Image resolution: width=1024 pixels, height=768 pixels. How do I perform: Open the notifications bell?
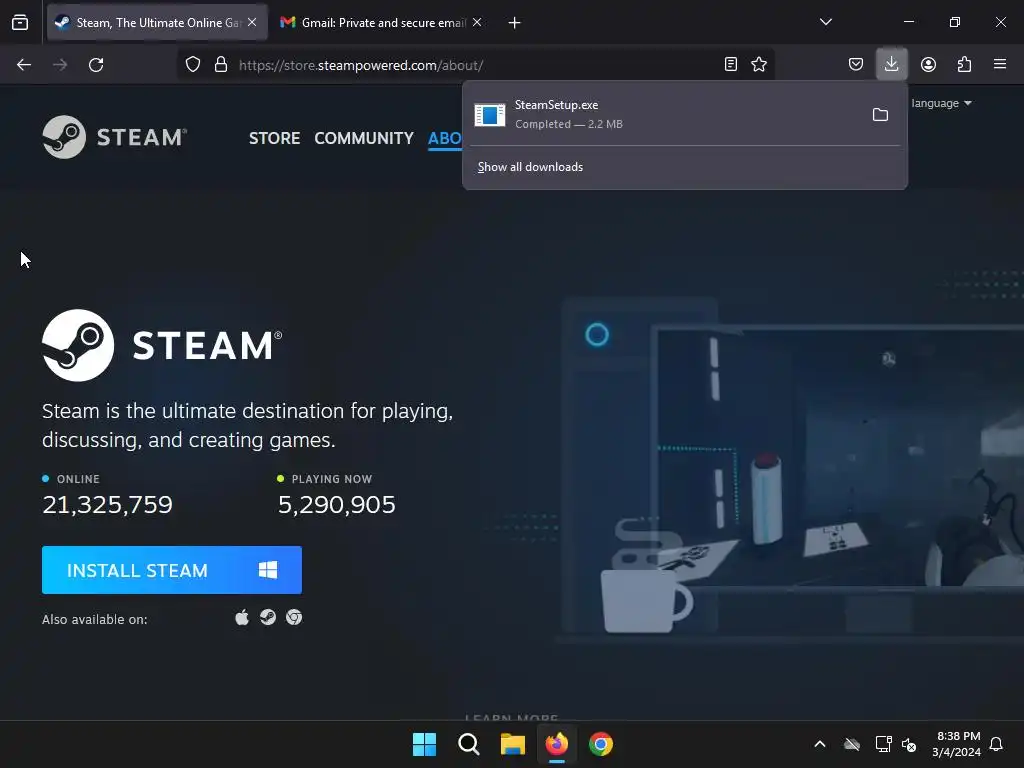pyautogui.click(x=997, y=744)
